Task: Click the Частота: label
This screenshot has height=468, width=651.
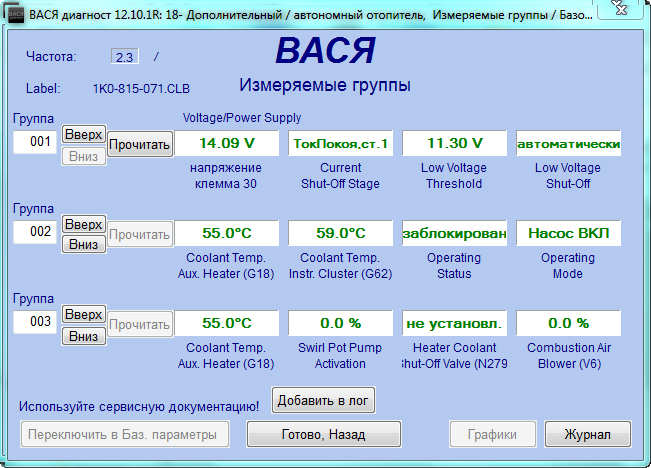Action: coord(51,56)
